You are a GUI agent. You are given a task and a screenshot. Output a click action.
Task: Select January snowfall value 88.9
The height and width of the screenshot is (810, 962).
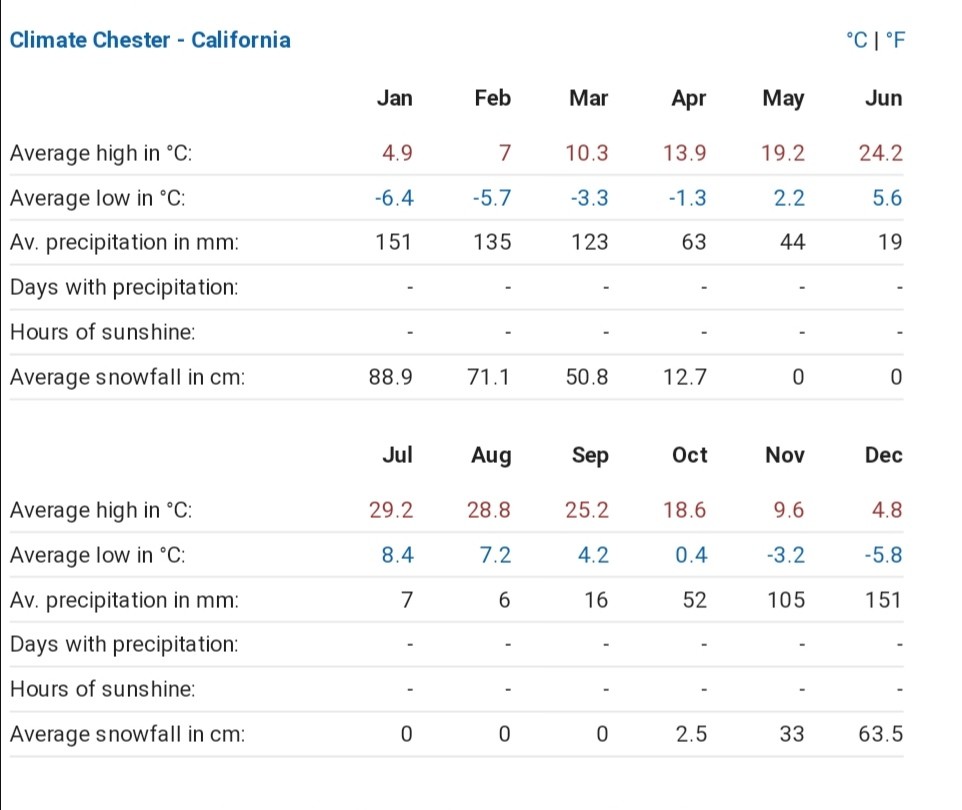point(391,377)
